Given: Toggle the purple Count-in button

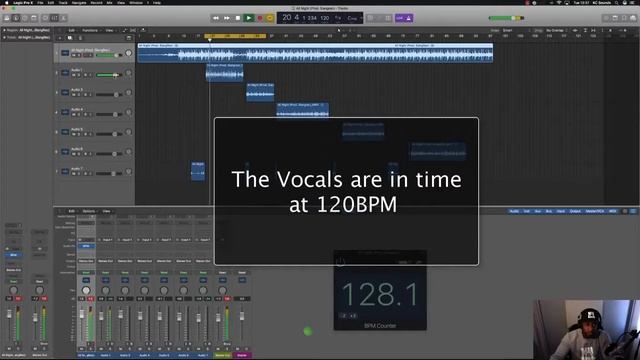Looking at the screenshot, I should click(399, 18).
